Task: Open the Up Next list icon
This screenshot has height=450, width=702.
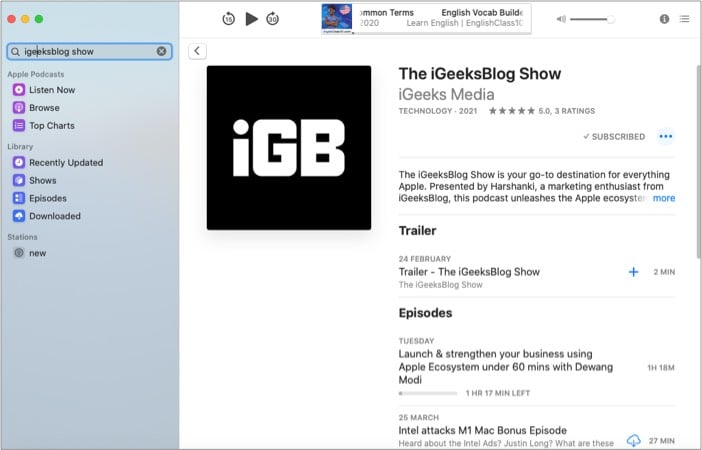Action: (x=684, y=19)
